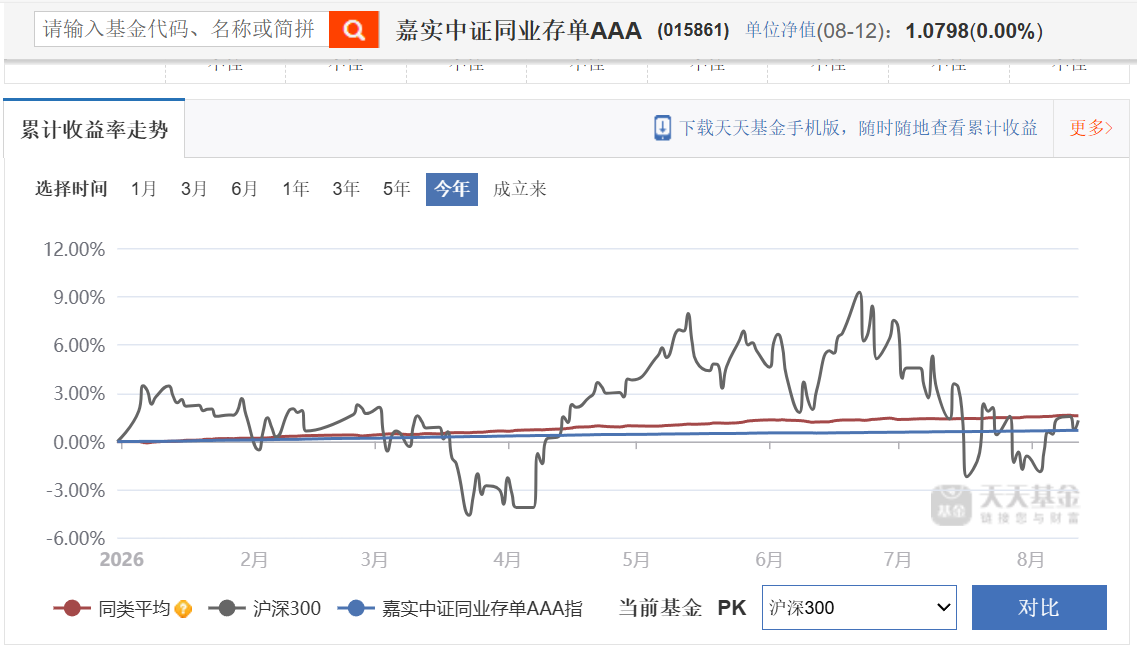Focus the fund code search input field
This screenshot has width=1137, height=648.
(181, 29)
